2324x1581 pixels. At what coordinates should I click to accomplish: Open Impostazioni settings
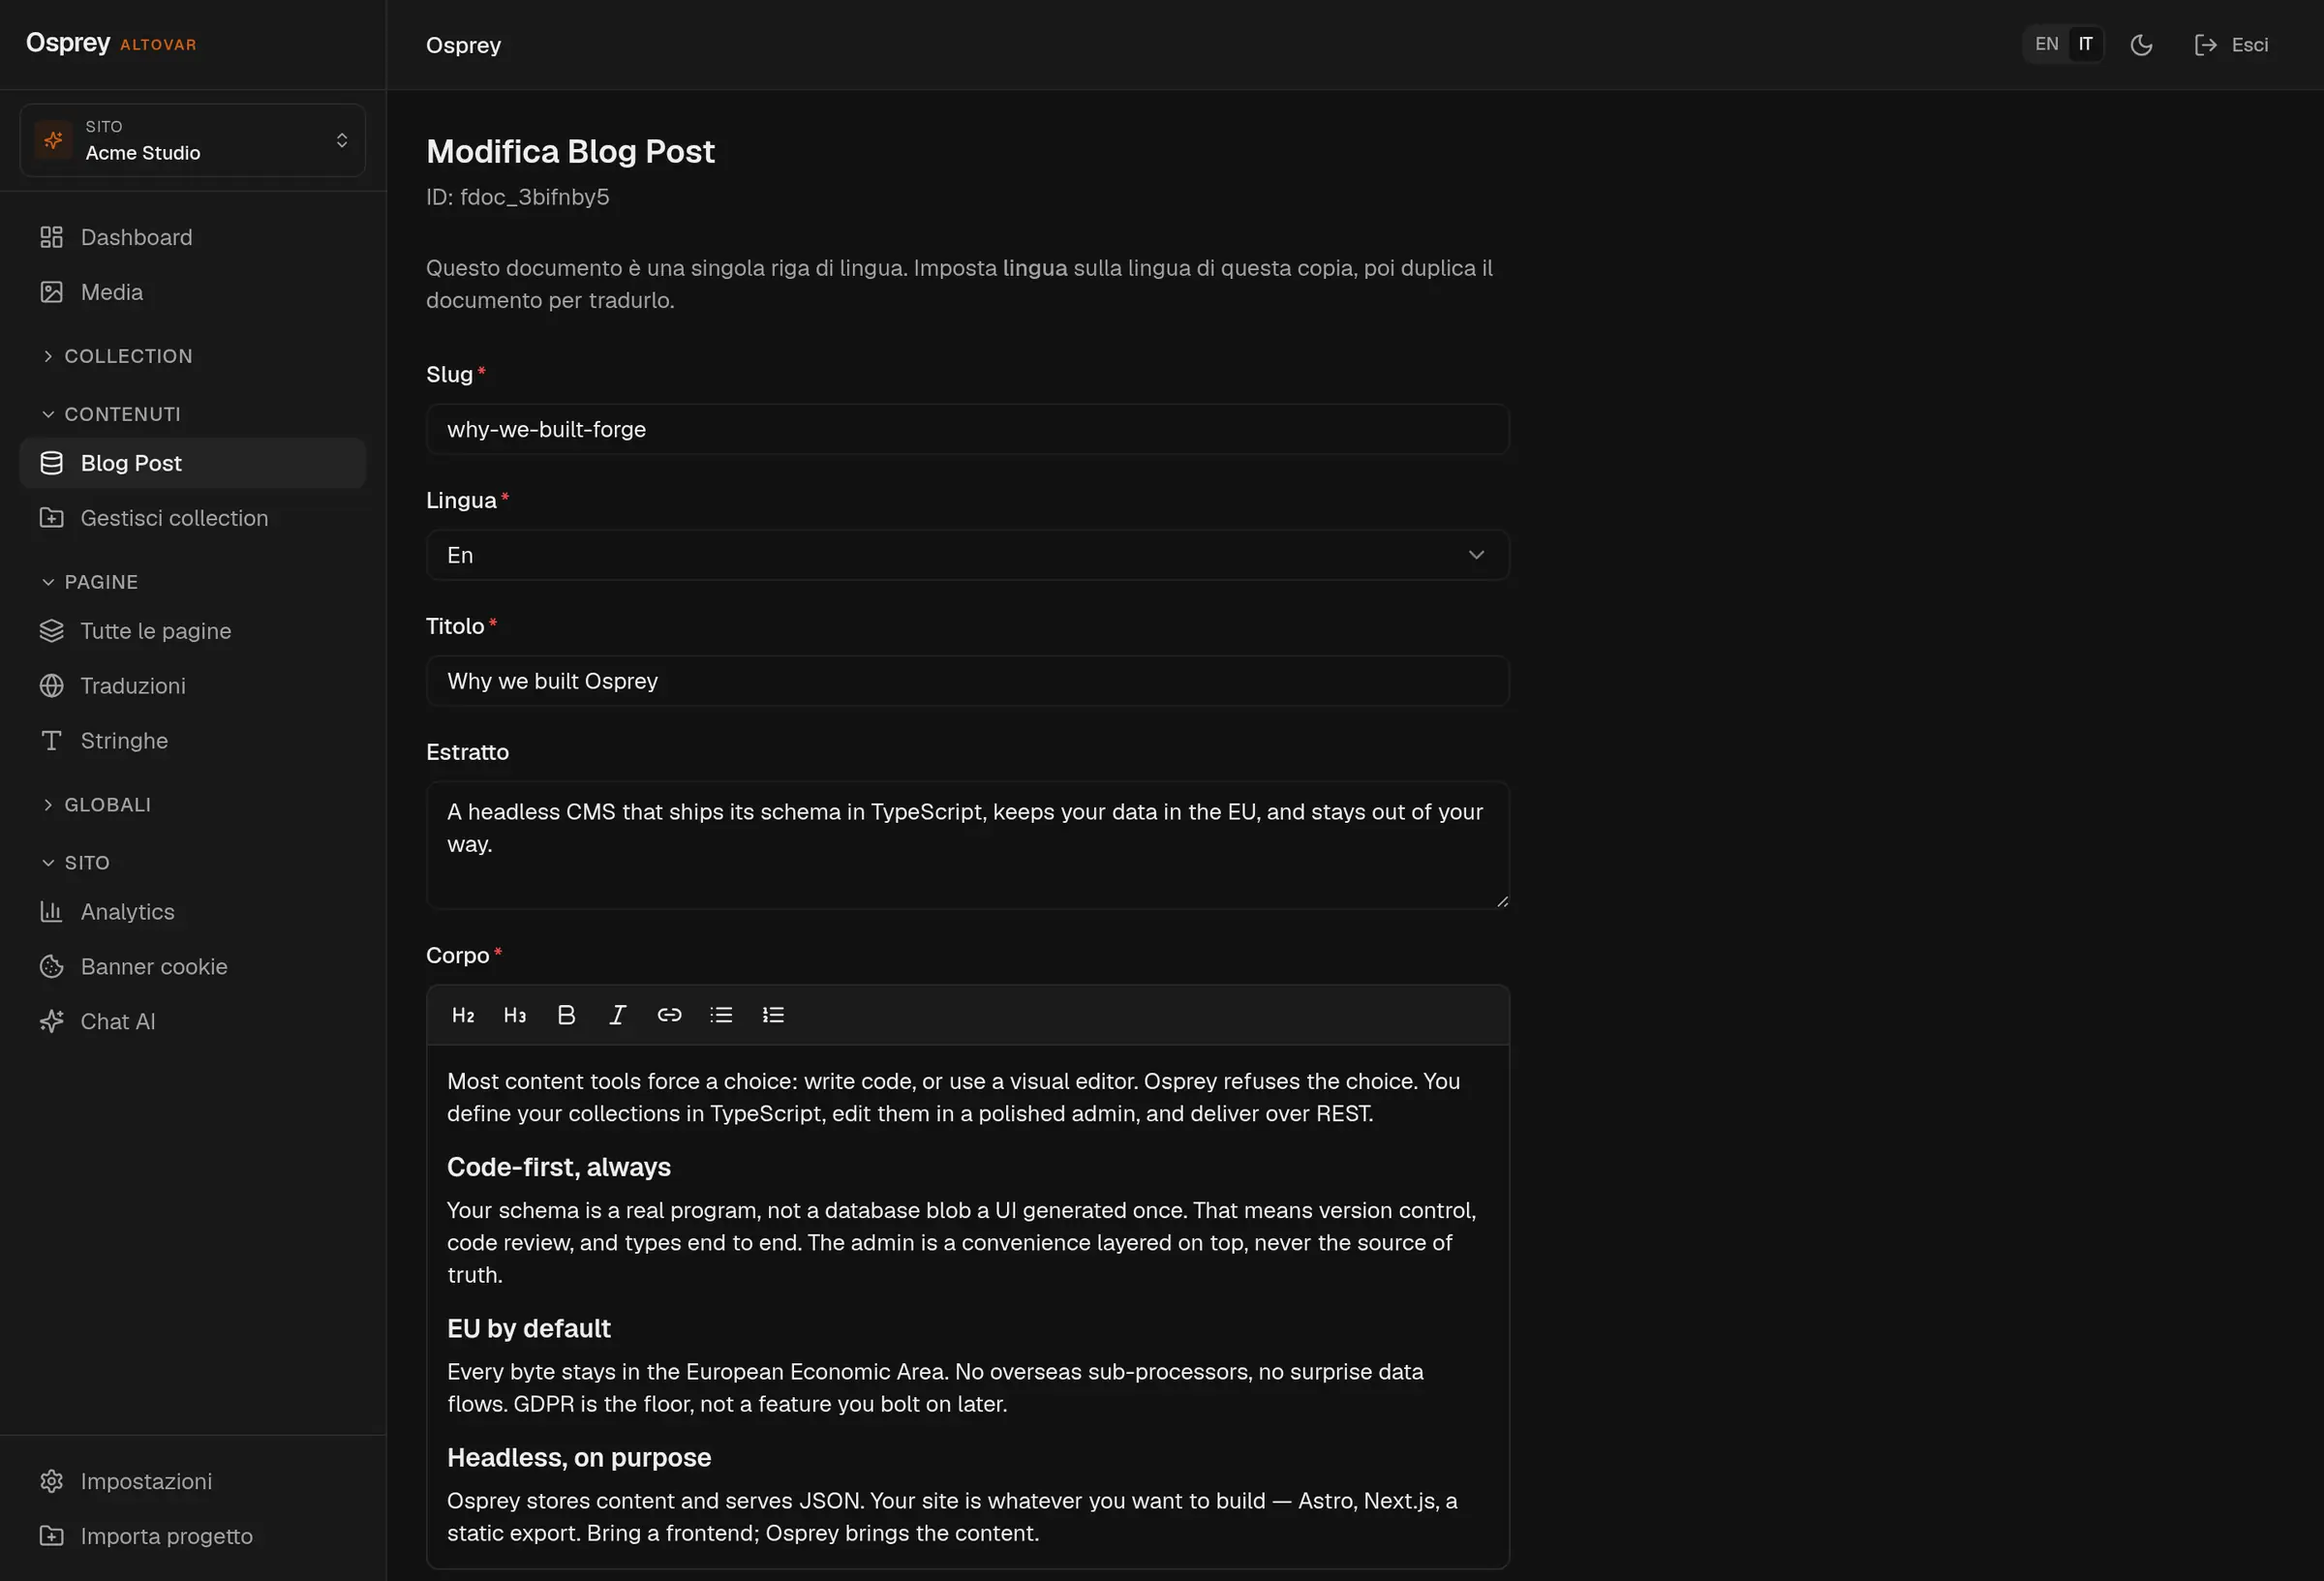(x=192, y=1481)
